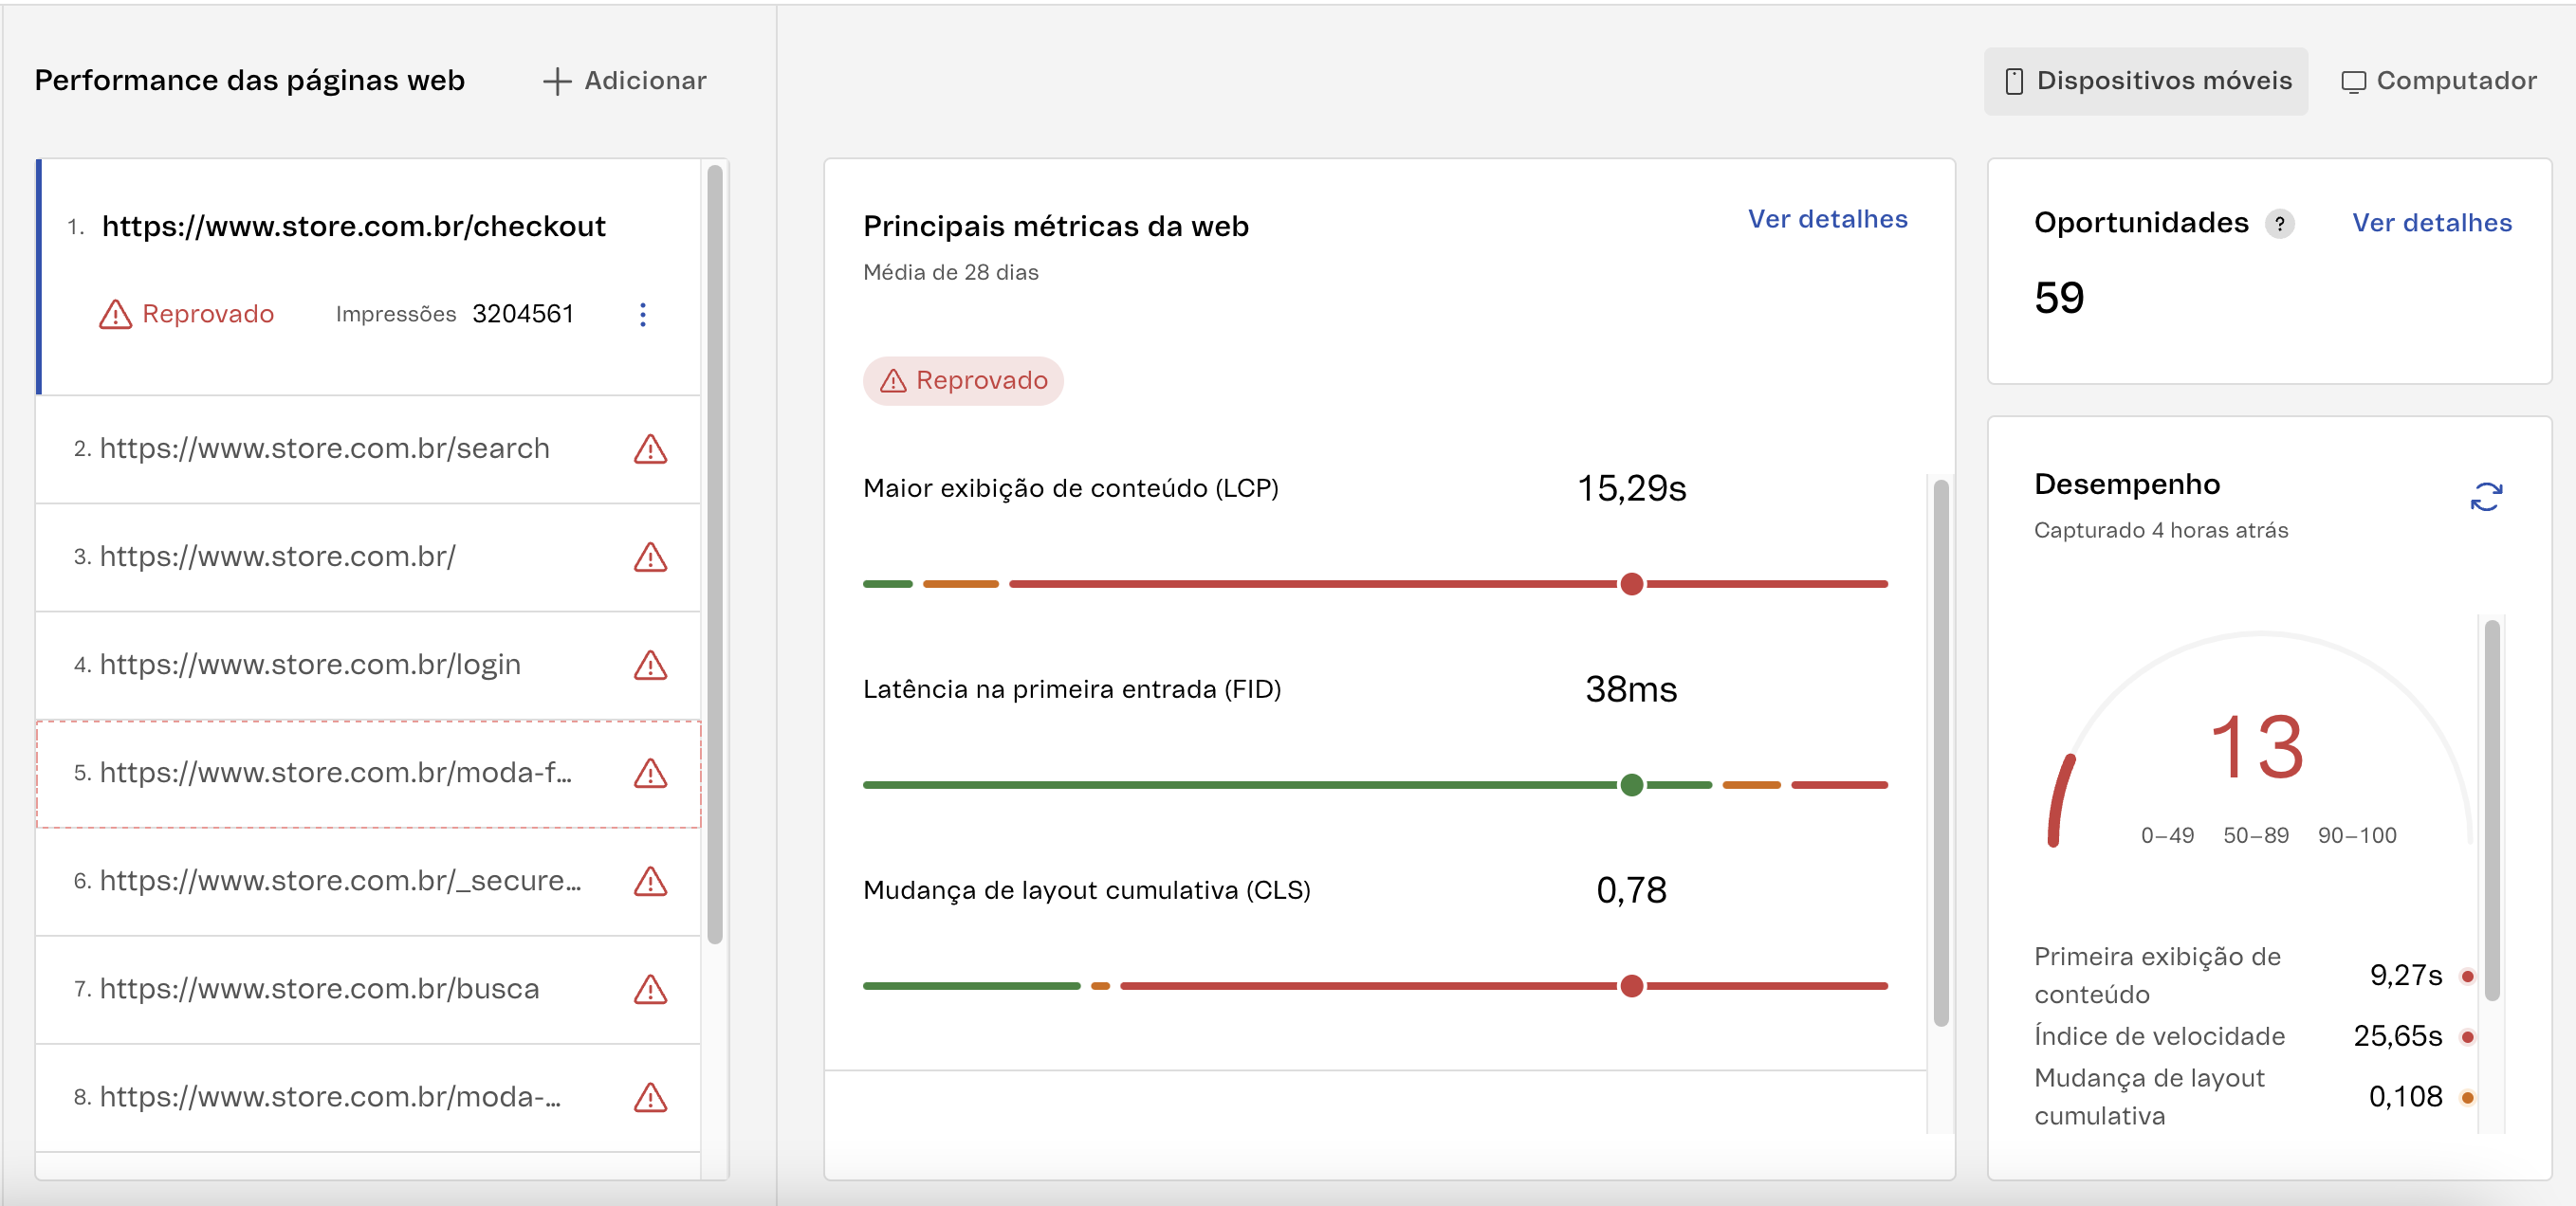Click warning icon on busca page row

pyautogui.click(x=650, y=989)
